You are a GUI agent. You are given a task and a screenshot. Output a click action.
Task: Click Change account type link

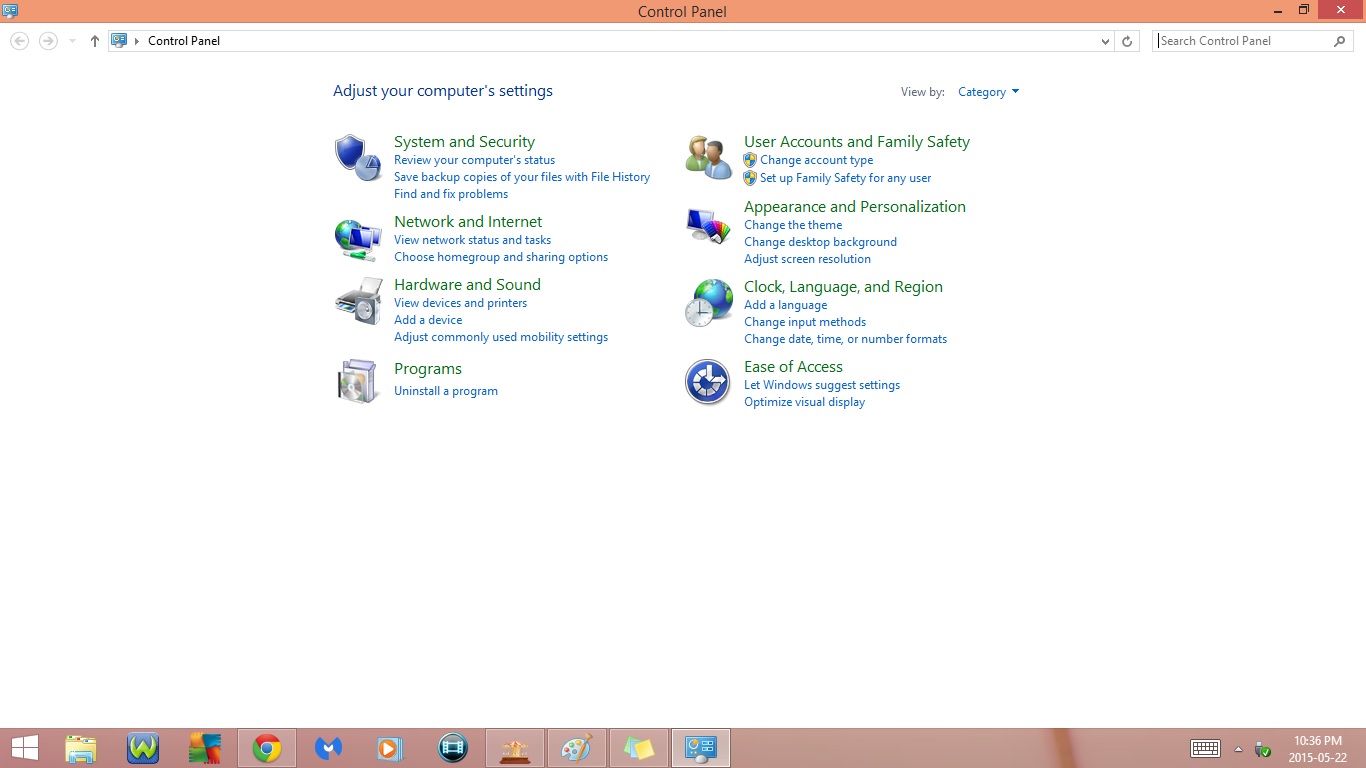click(816, 160)
